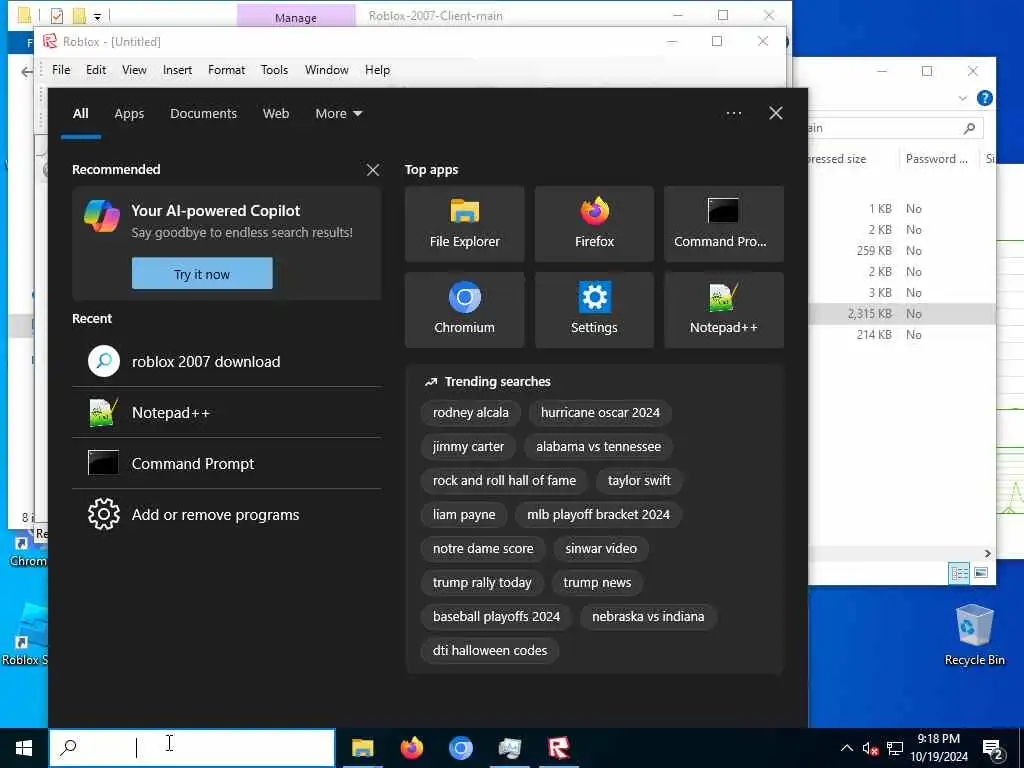Open Recycle Bin on desktop
Viewport: 1024px width, 768px height.
(x=974, y=635)
